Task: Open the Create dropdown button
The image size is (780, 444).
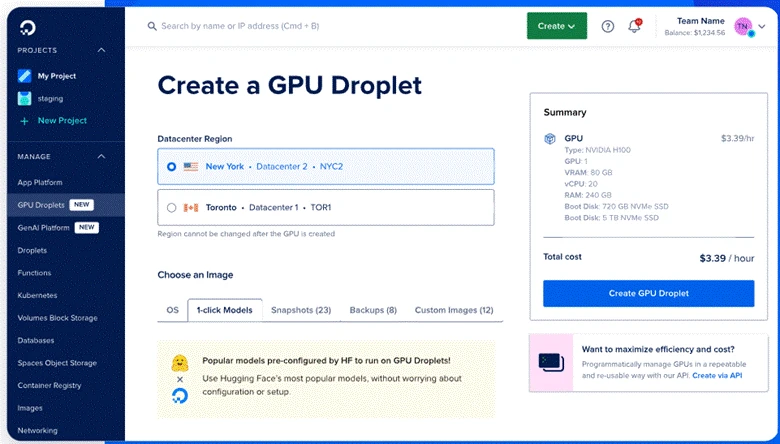Action: [557, 26]
